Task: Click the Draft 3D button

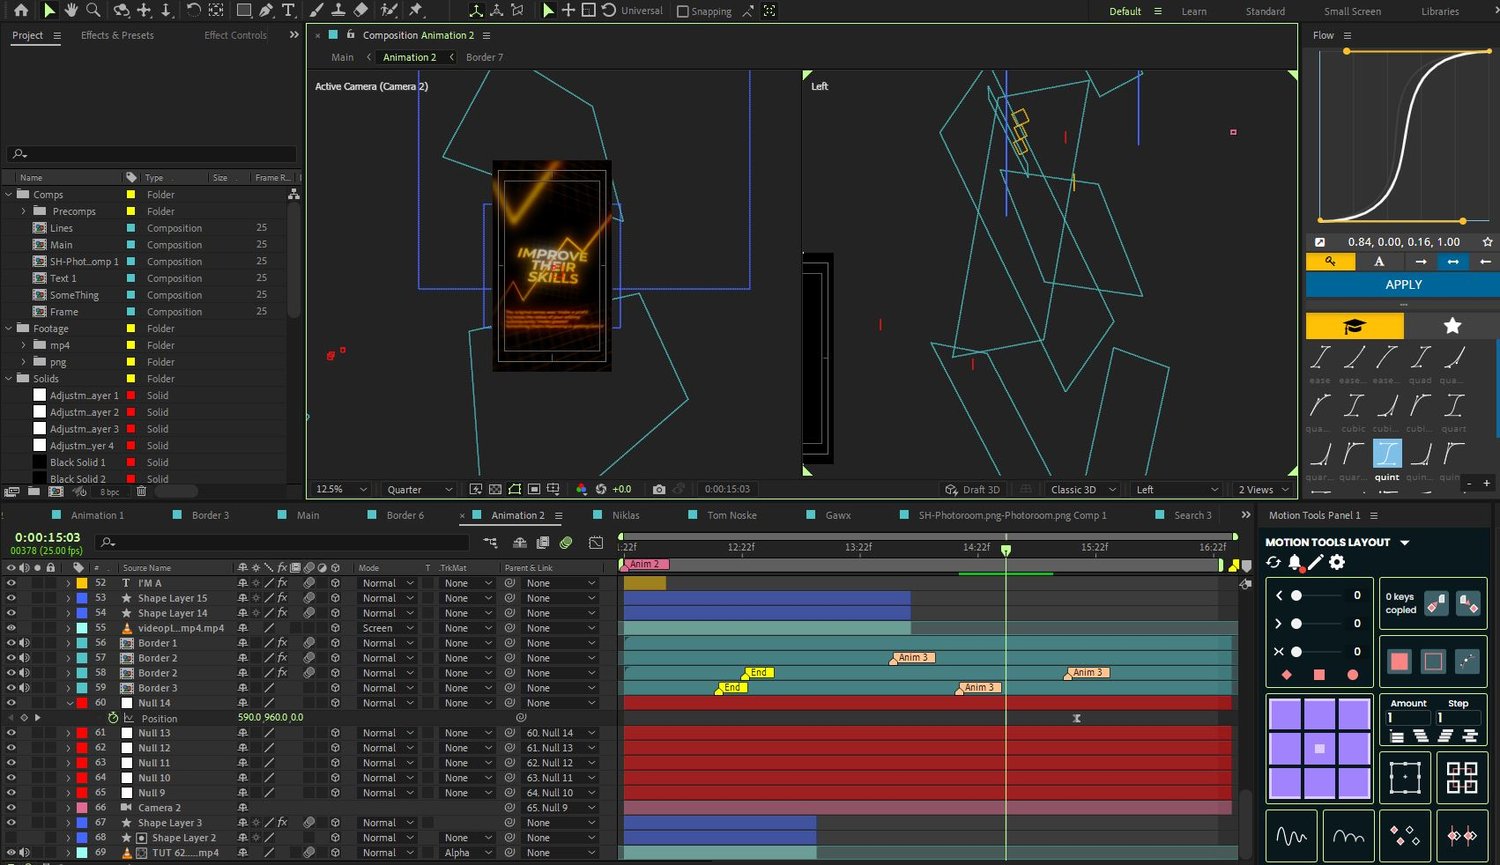Action: coord(972,489)
